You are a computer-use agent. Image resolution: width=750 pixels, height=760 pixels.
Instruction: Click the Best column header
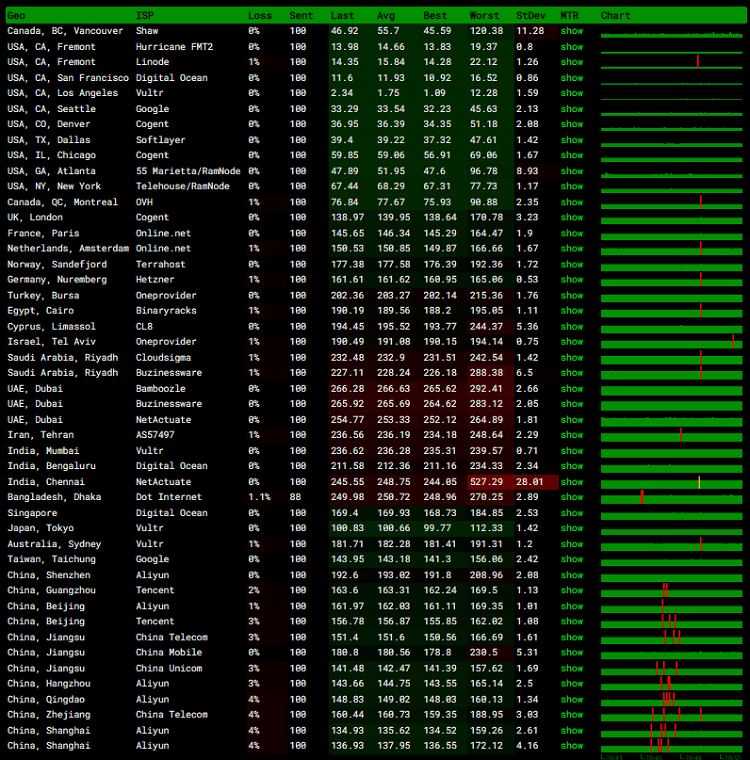pos(435,16)
